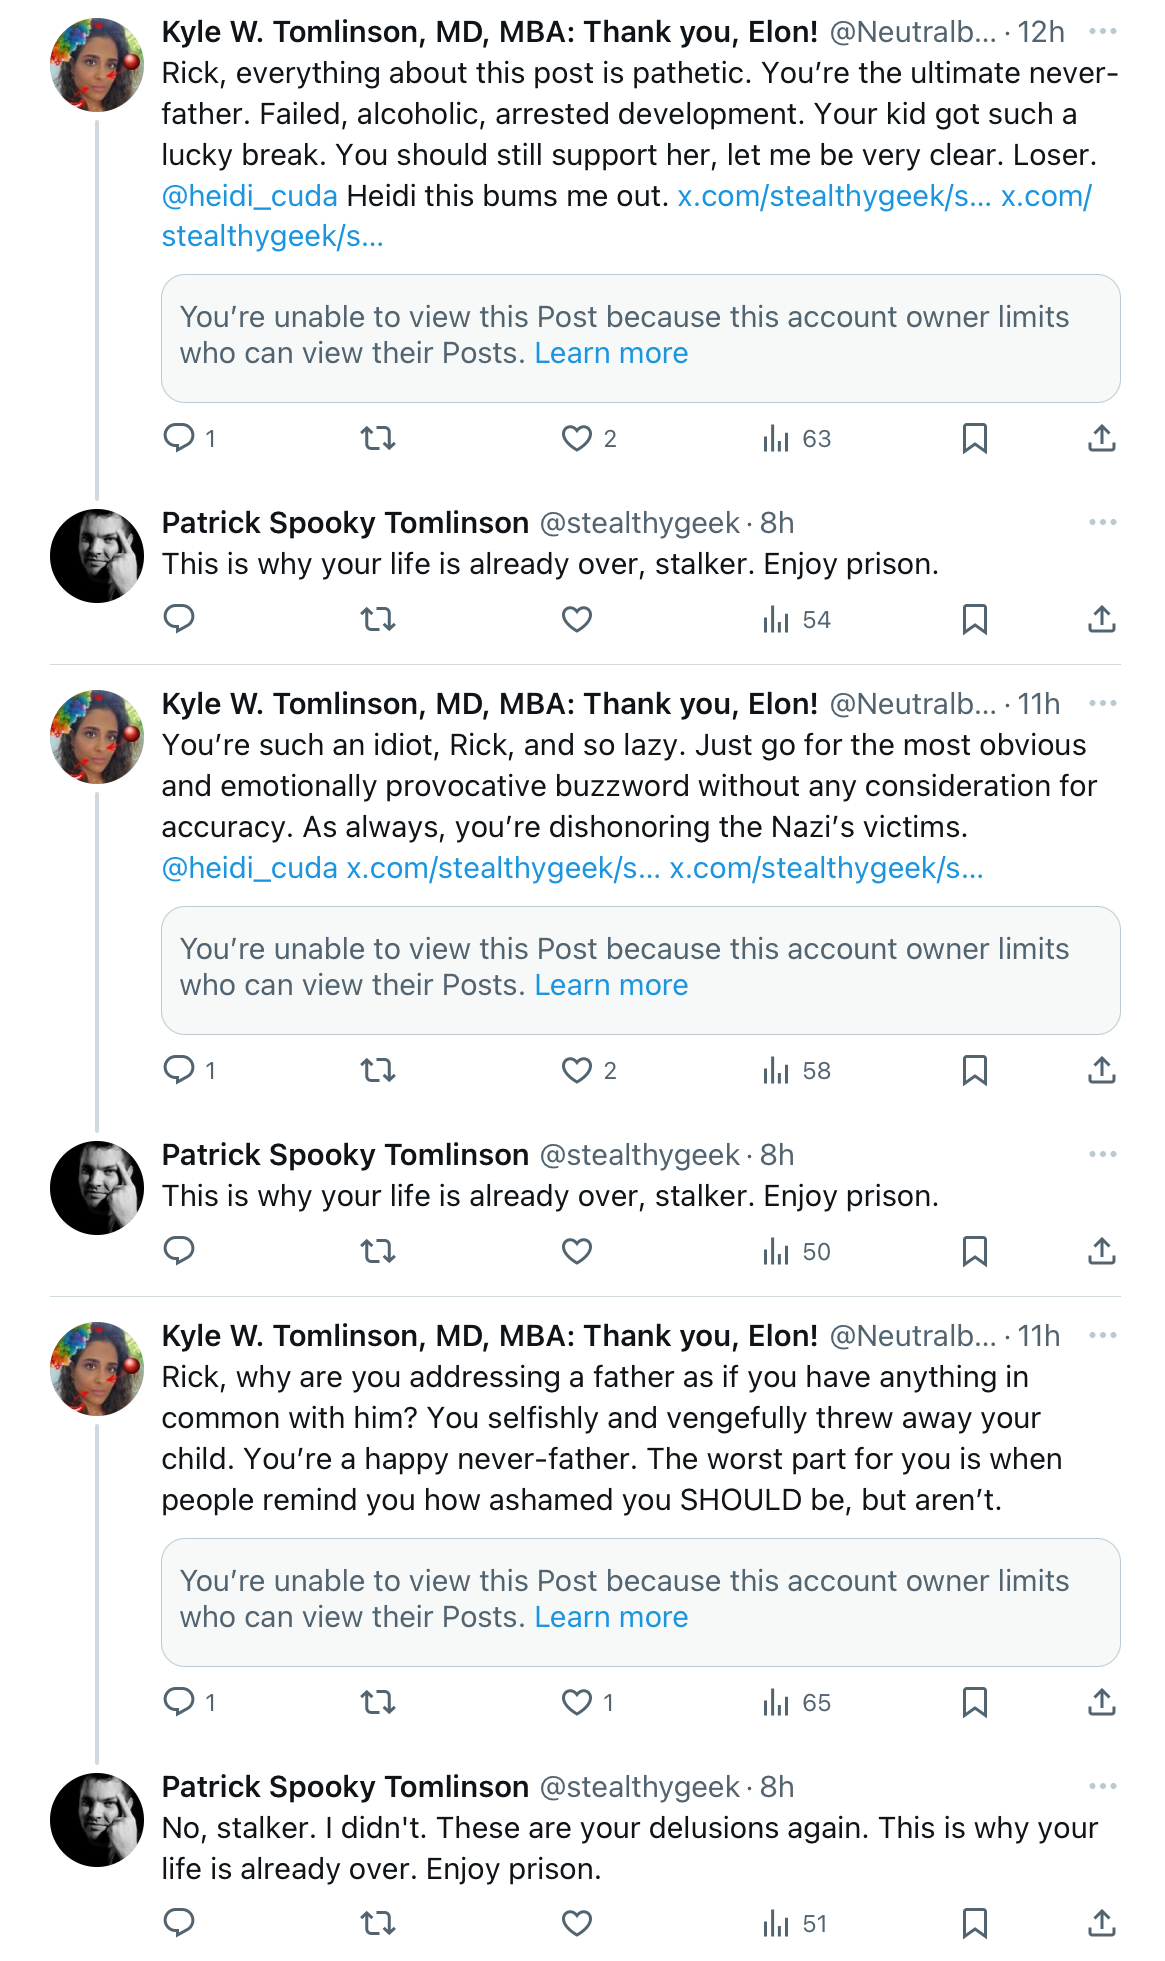
Task: Open Patrick Spooky Tomlinson's avatar in the last reply
Action: (97, 1820)
